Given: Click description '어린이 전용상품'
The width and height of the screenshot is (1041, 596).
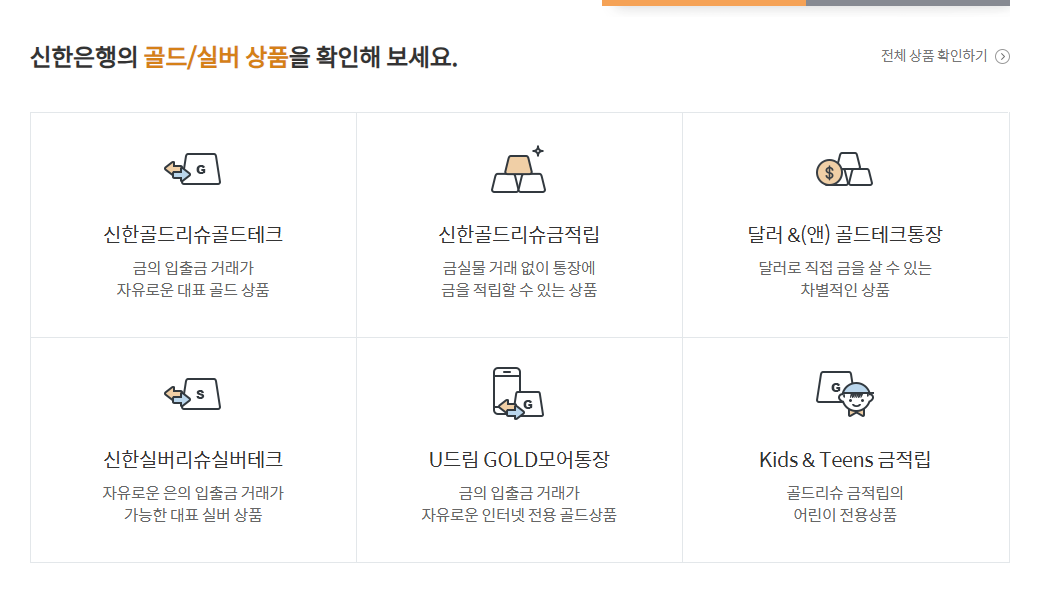Looking at the screenshot, I should point(845,515).
